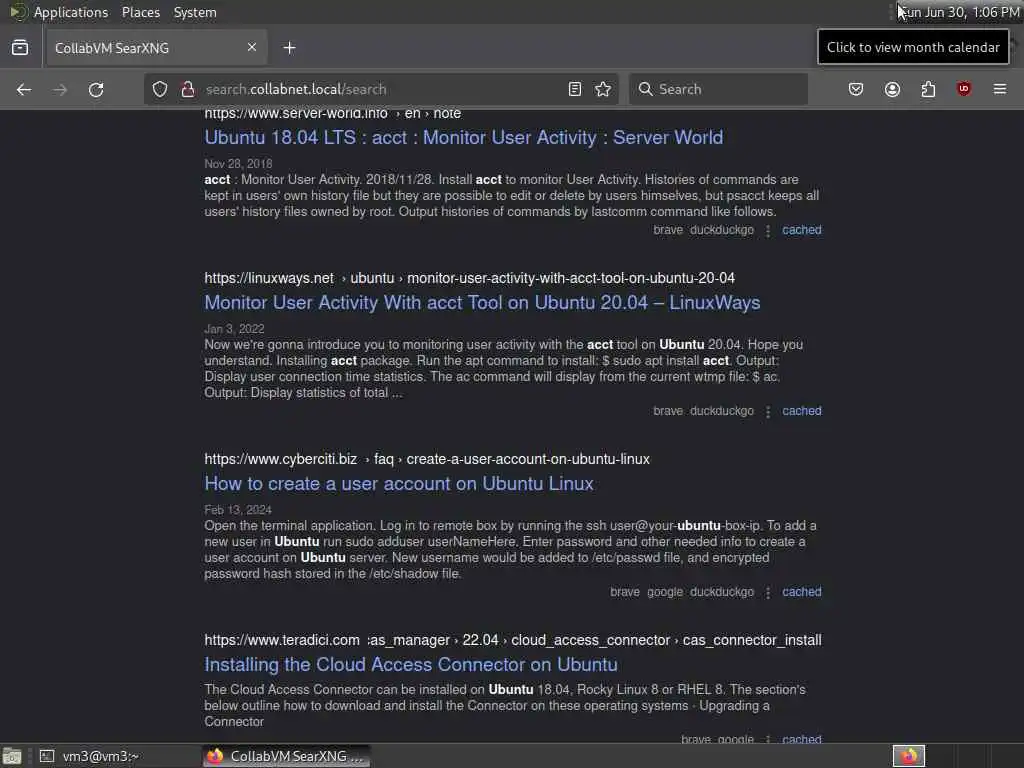Open the Extensions puzzle icon
The image size is (1024, 768).
(x=928, y=89)
